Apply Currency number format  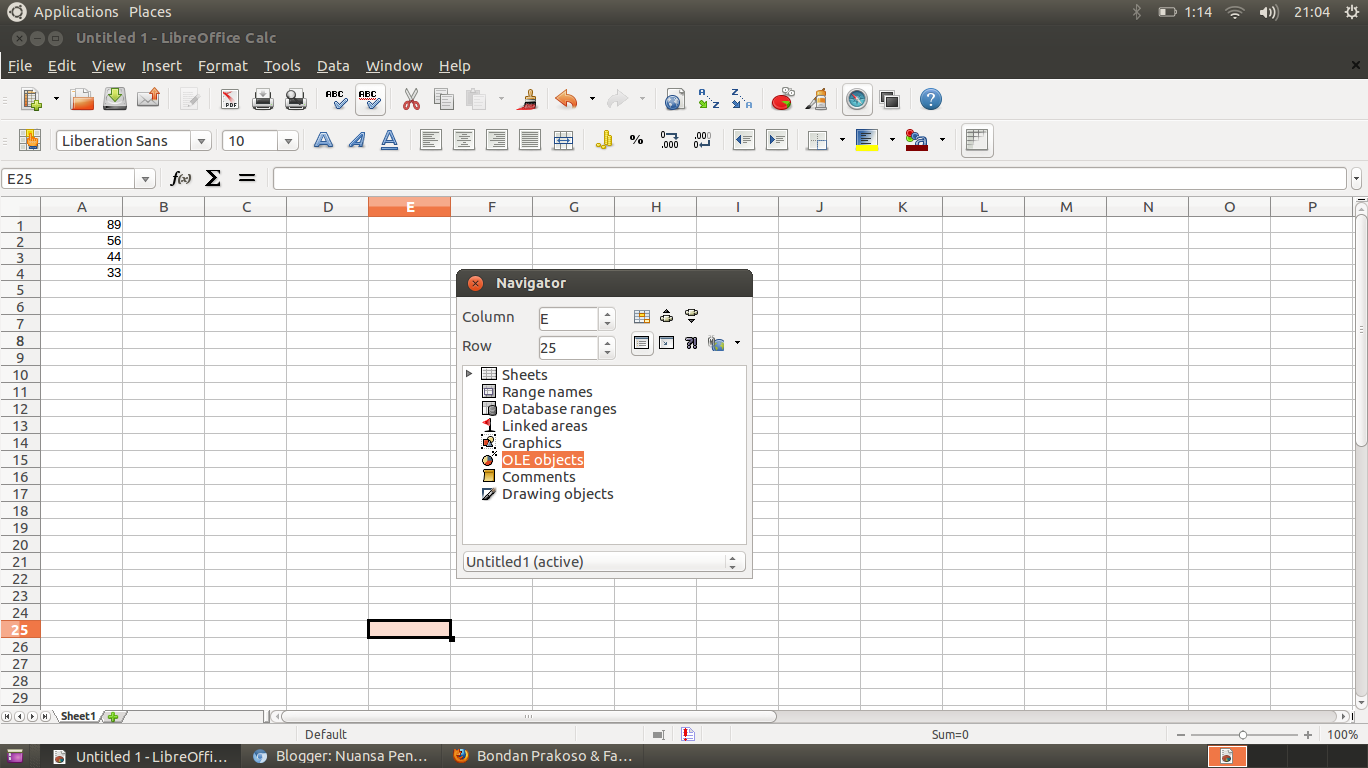click(x=603, y=141)
